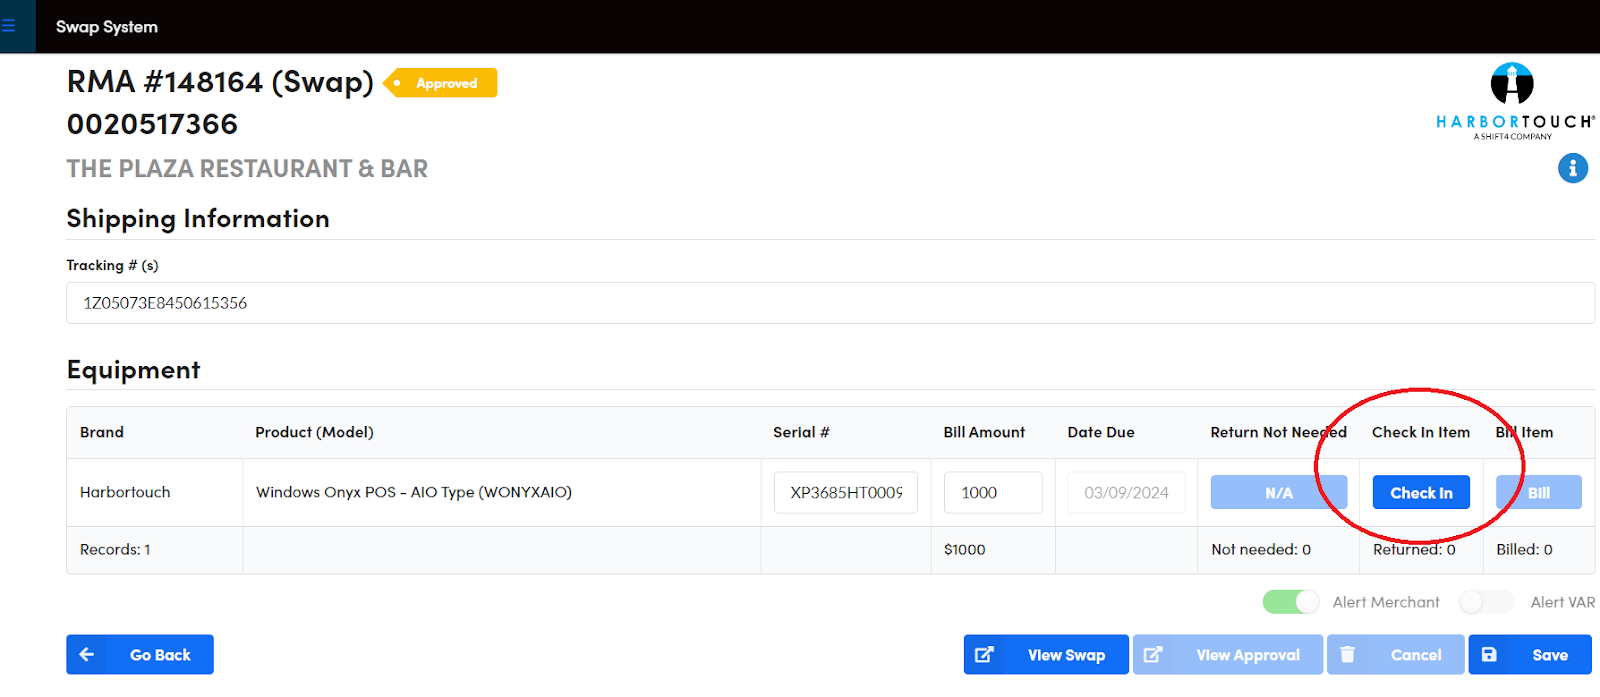Click the trash icon on Cancel button
Image resolution: width=1600 pixels, height=697 pixels.
[1347, 655]
